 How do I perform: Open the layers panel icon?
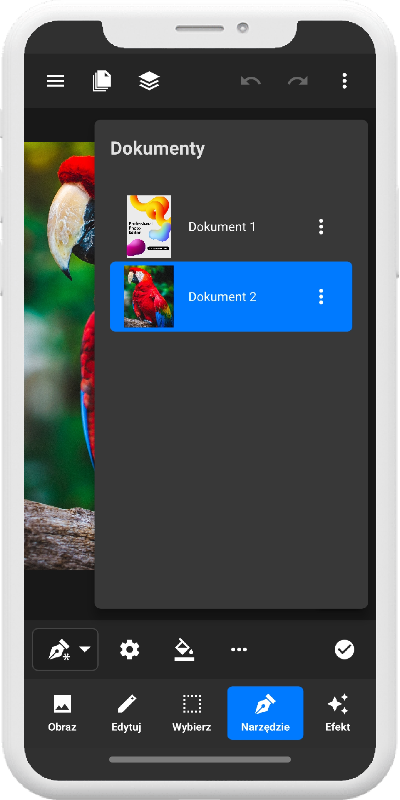click(x=149, y=81)
